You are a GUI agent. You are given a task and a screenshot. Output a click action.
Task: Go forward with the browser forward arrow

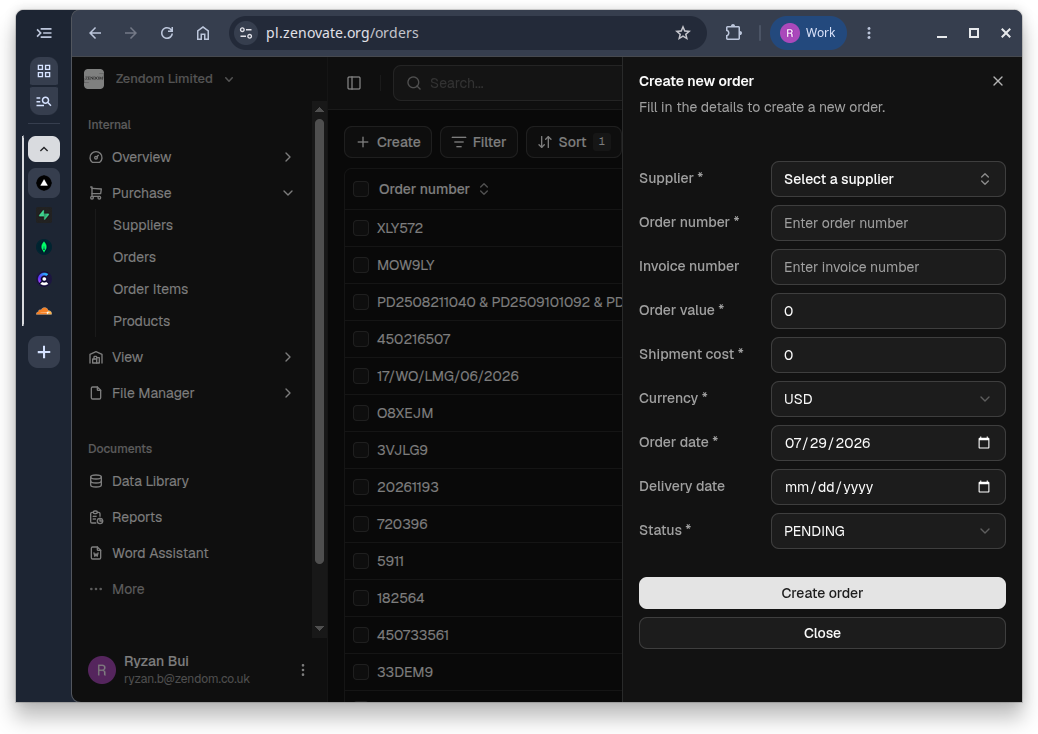pos(131,33)
